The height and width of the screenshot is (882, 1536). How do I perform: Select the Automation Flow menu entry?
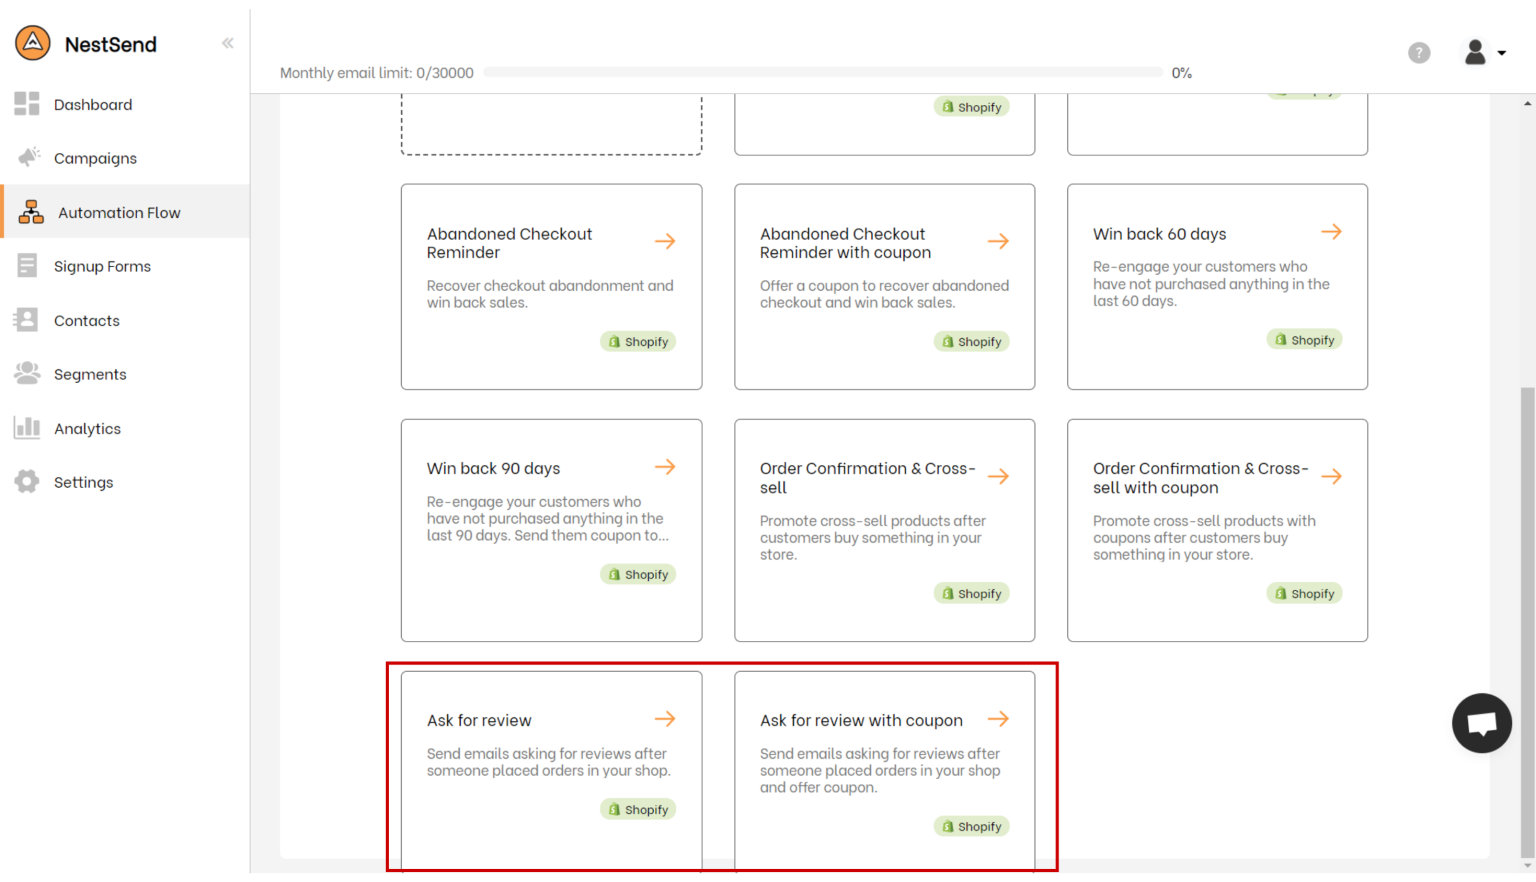coord(119,212)
